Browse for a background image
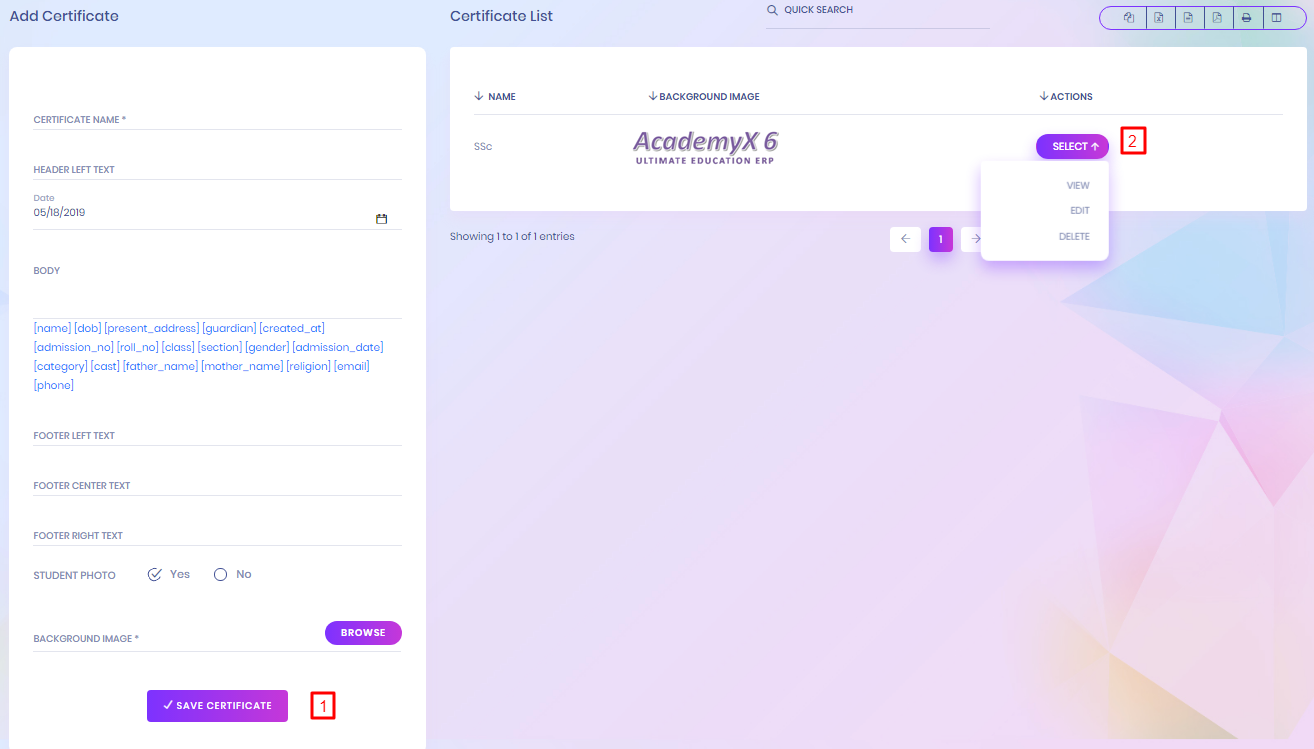This screenshot has width=1314, height=749. coord(363,633)
